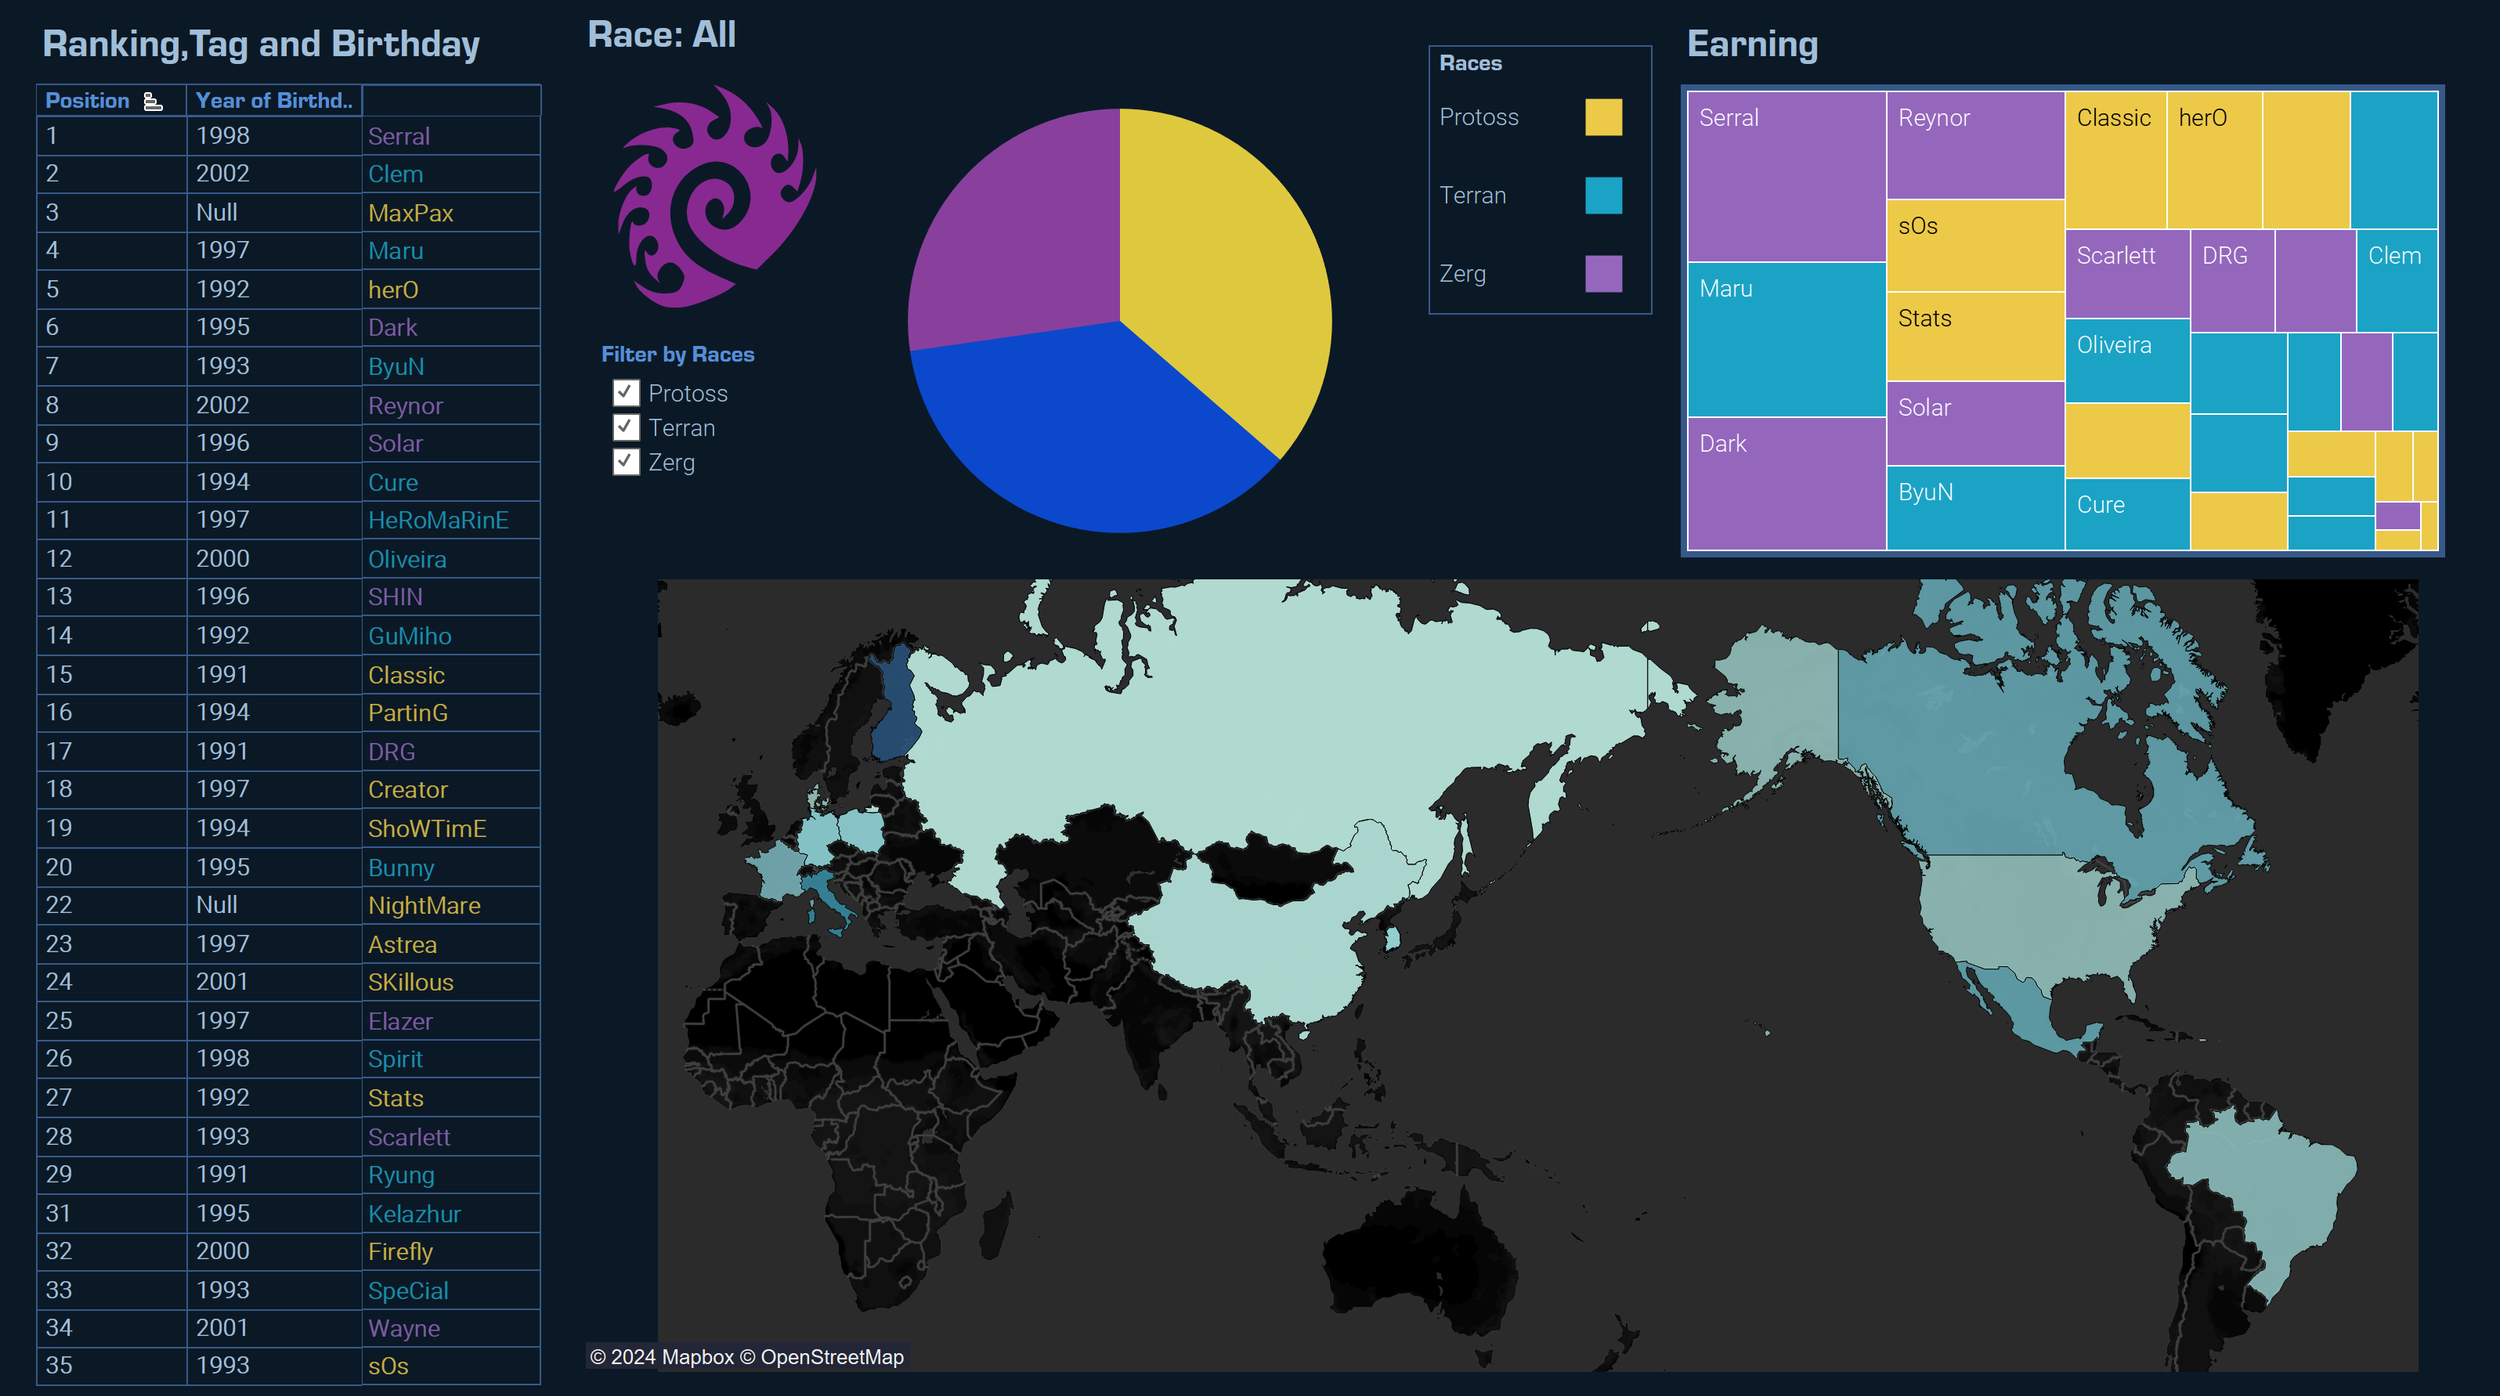Screen dimensions: 2500x1396
Task: Click Kelazhur in the ranking table
Action: pos(414,1214)
